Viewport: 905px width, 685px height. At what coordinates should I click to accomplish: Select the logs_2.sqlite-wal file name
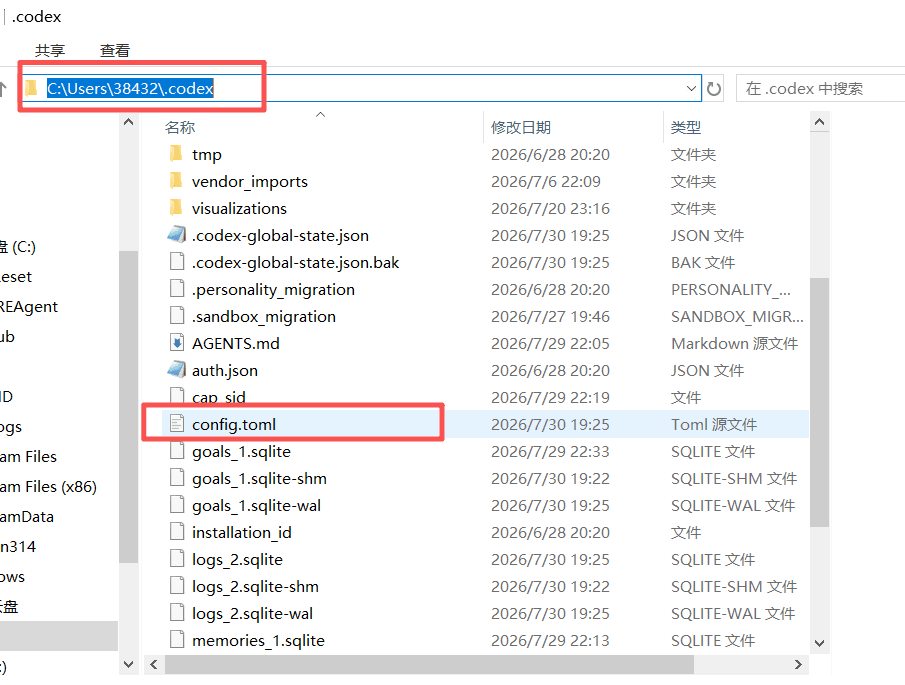pyautogui.click(x=252, y=613)
